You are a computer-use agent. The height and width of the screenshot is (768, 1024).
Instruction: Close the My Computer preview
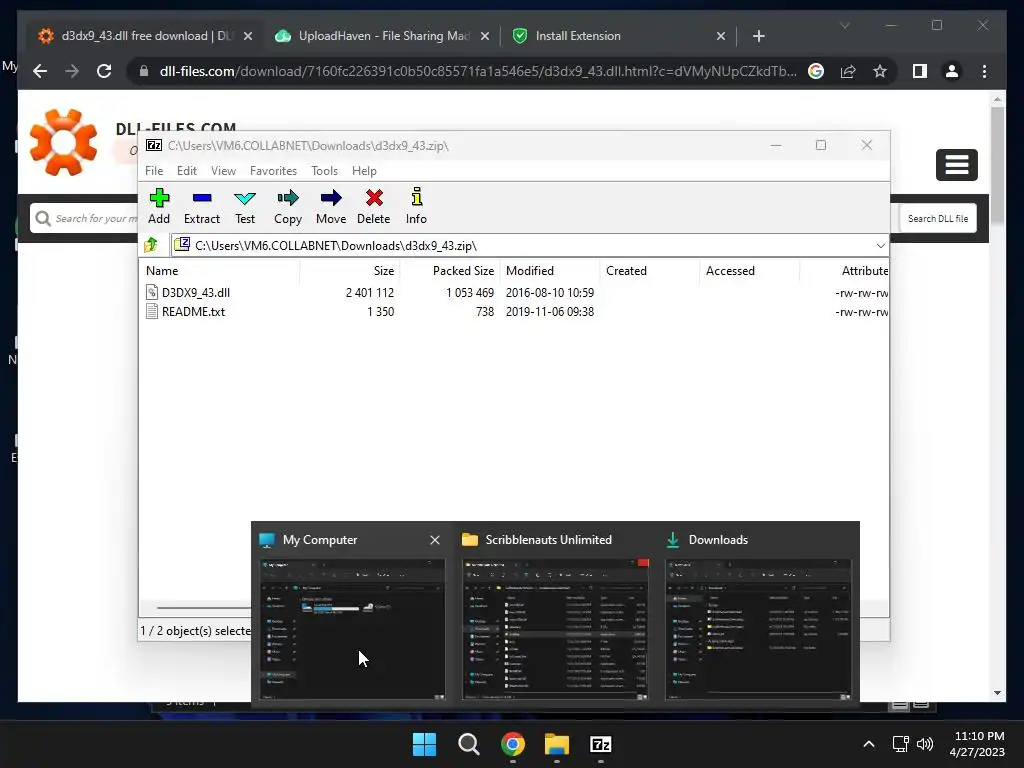tap(435, 540)
